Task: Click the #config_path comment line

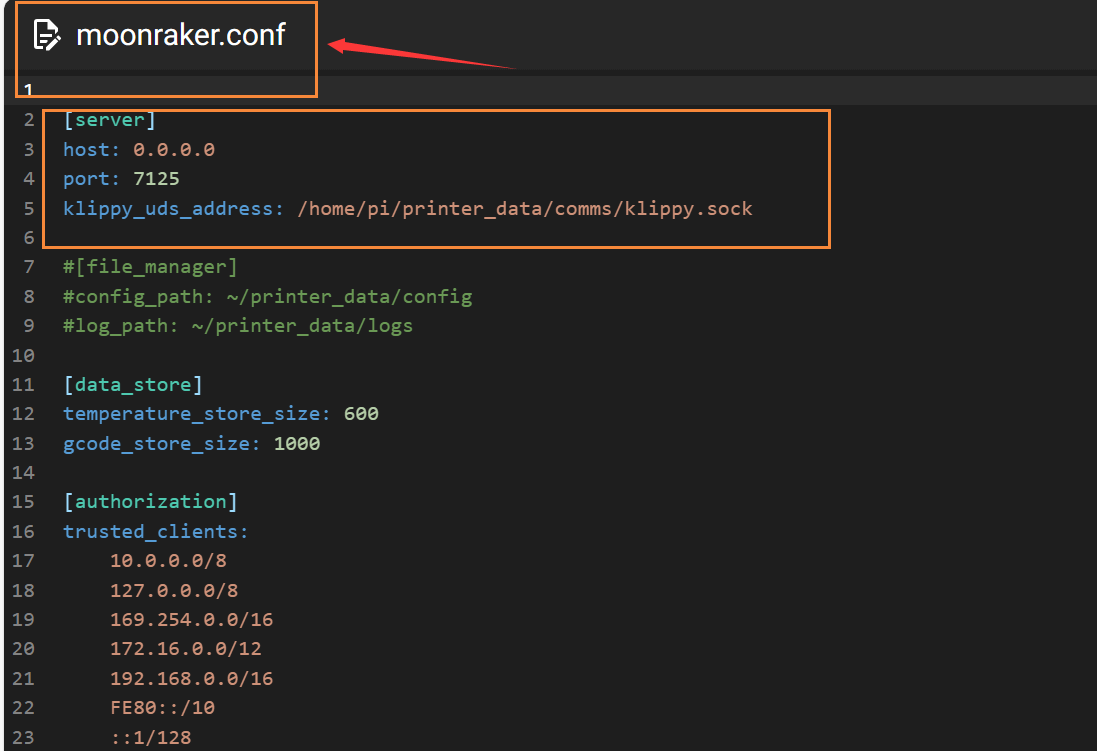Action: (x=267, y=297)
